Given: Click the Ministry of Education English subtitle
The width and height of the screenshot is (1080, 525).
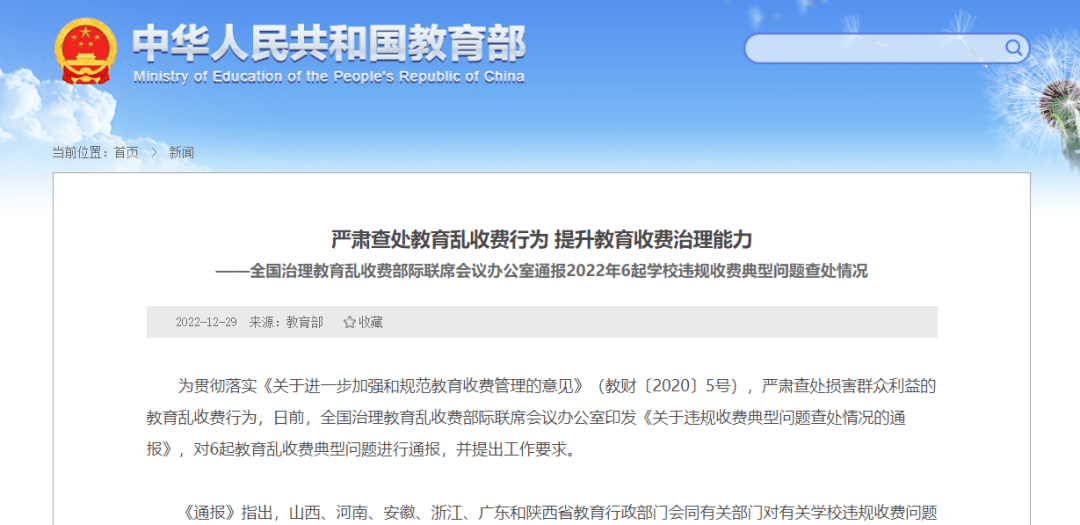Looking at the screenshot, I should click(329, 76).
